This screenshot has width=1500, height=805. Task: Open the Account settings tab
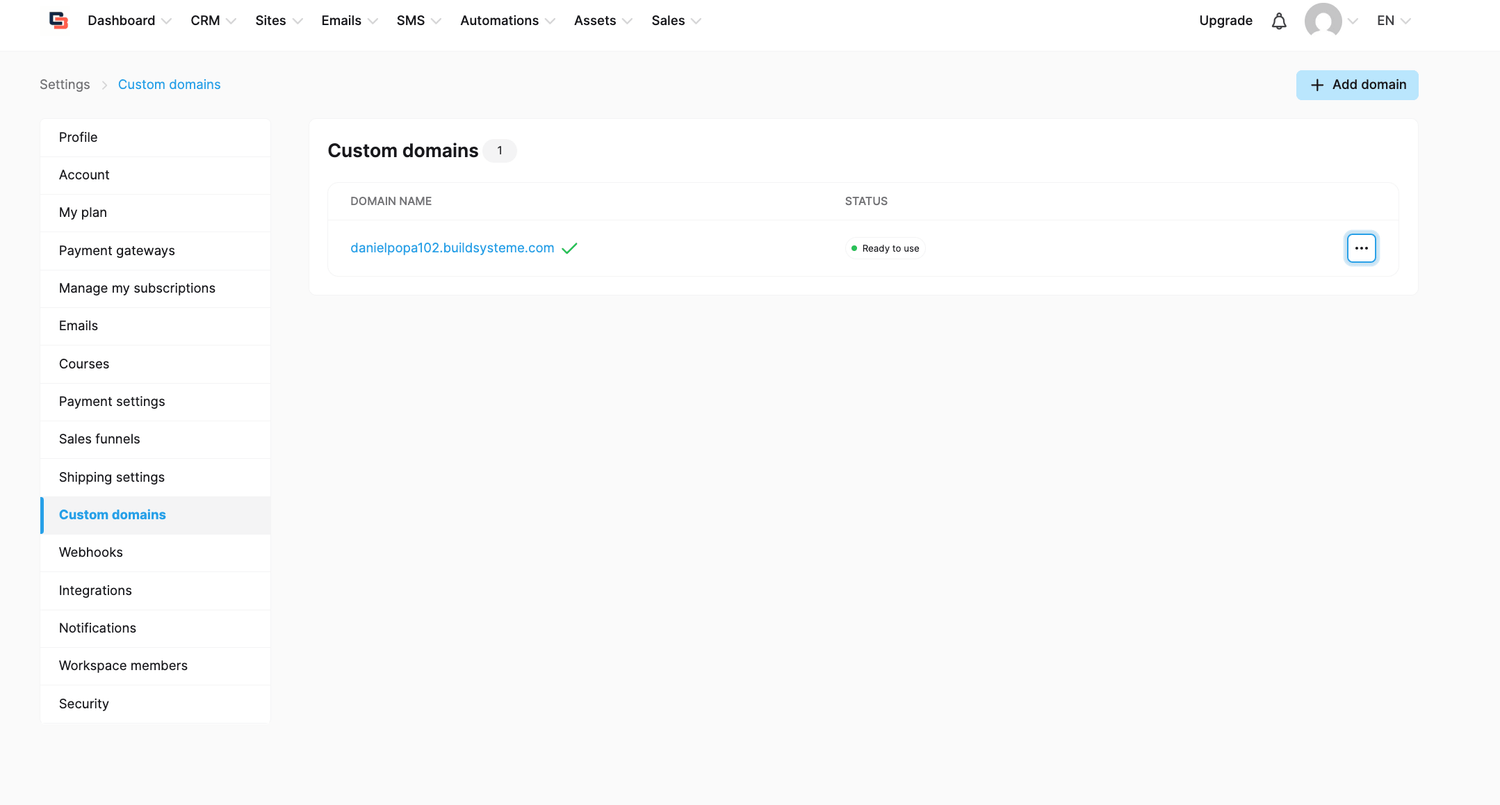(x=155, y=175)
